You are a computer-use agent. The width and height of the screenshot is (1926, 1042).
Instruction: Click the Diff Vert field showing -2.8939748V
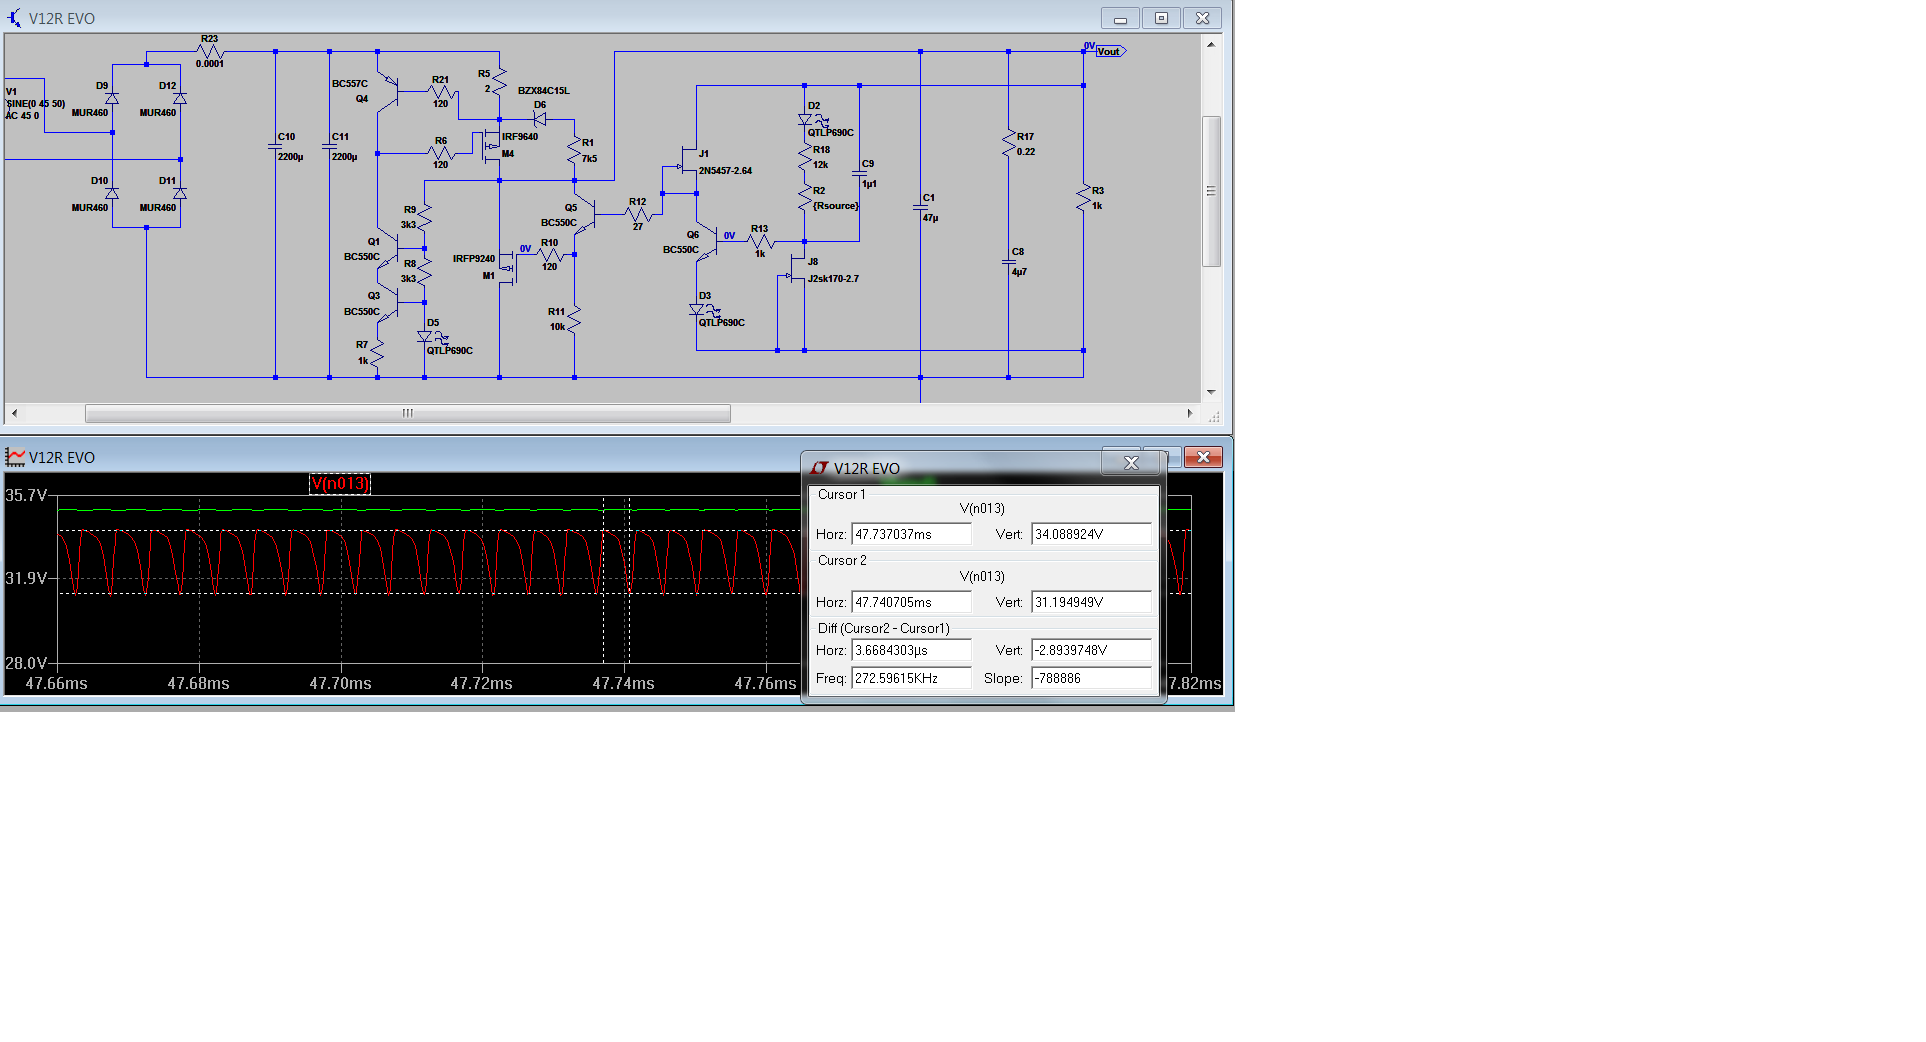click(x=1091, y=650)
